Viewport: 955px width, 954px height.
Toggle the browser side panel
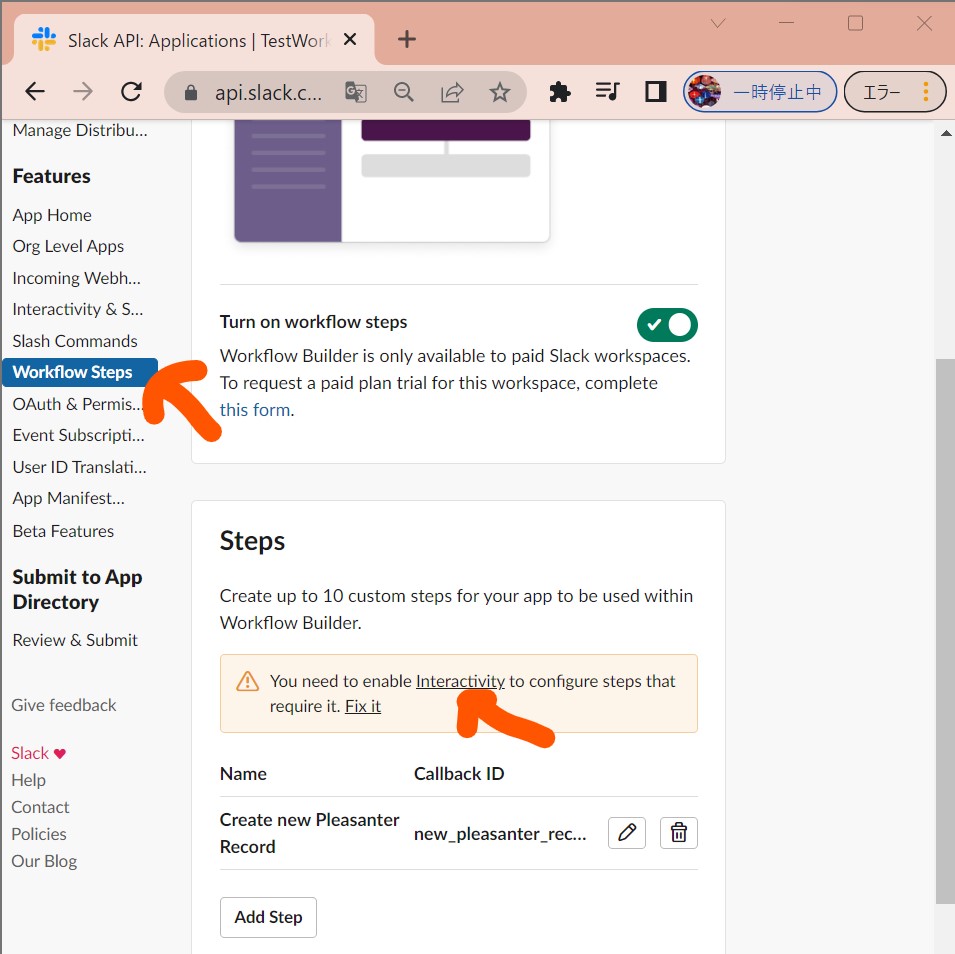[x=655, y=92]
